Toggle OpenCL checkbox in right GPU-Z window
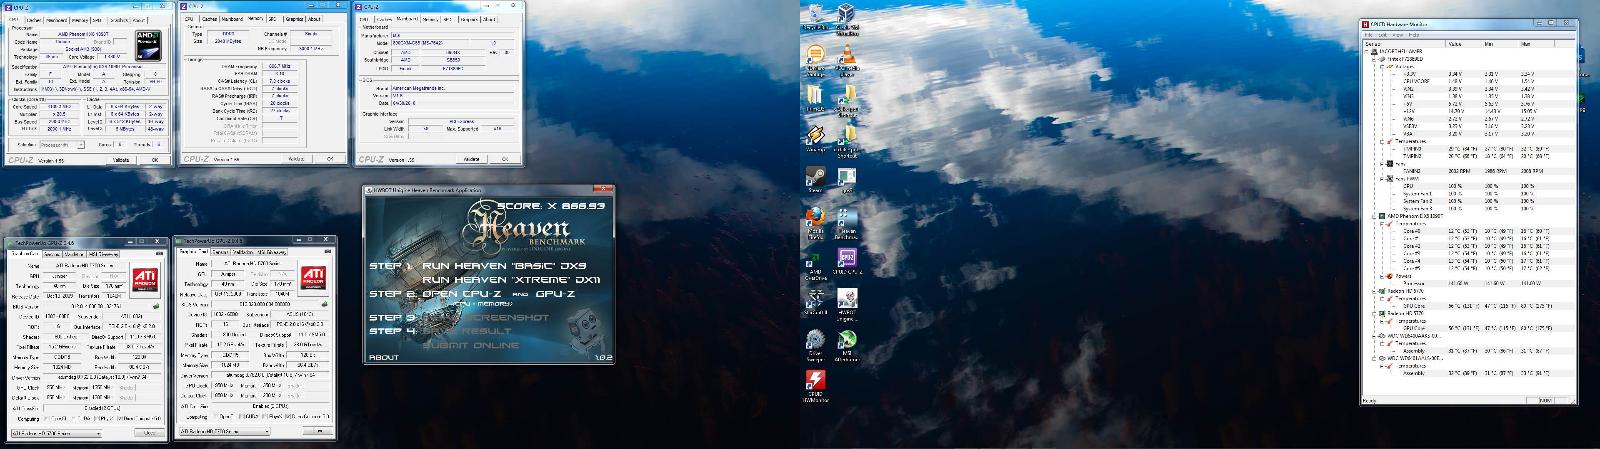 tap(216, 416)
